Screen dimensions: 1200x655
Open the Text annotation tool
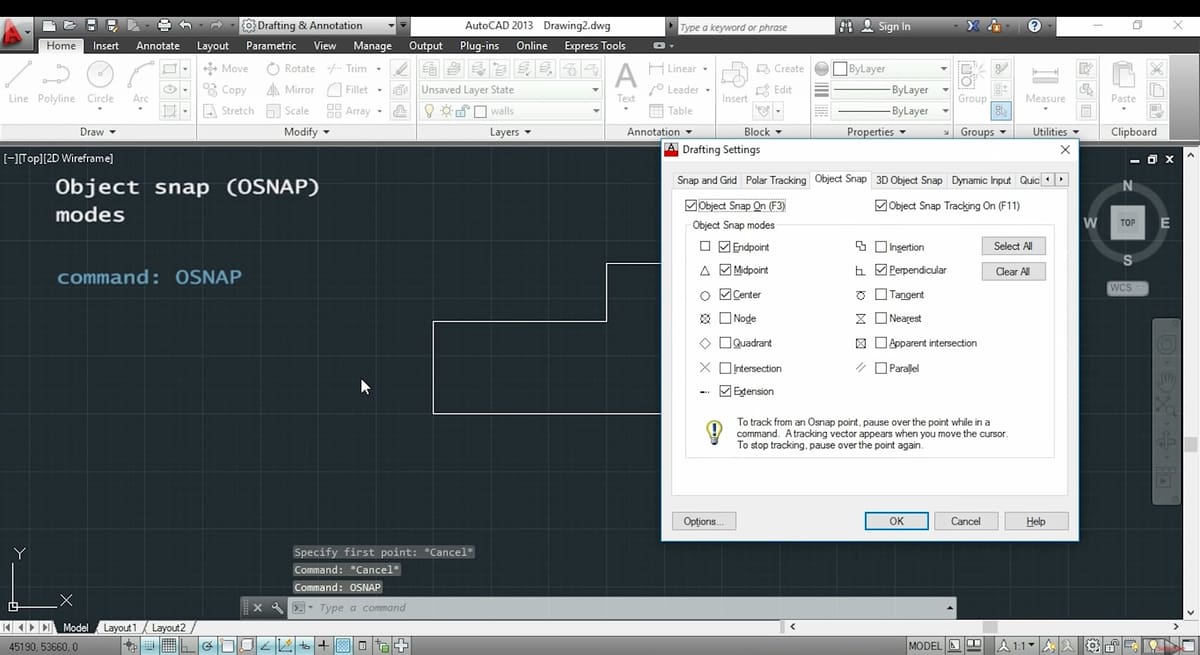click(626, 82)
